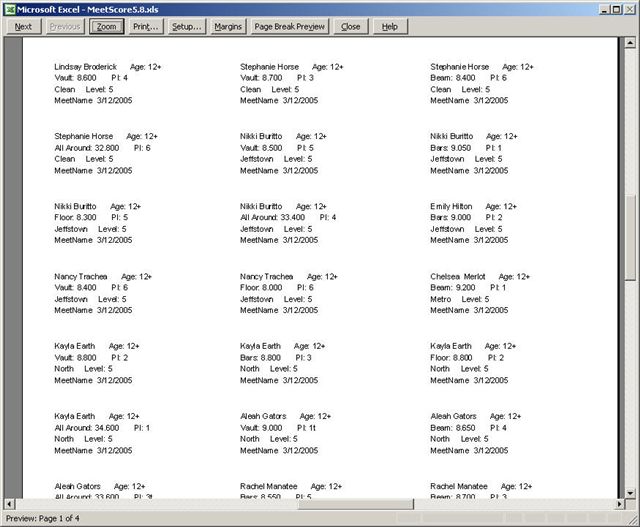Click the horizontal scrollbar left arrow
This screenshot has height=527, width=640.
tap(9, 504)
